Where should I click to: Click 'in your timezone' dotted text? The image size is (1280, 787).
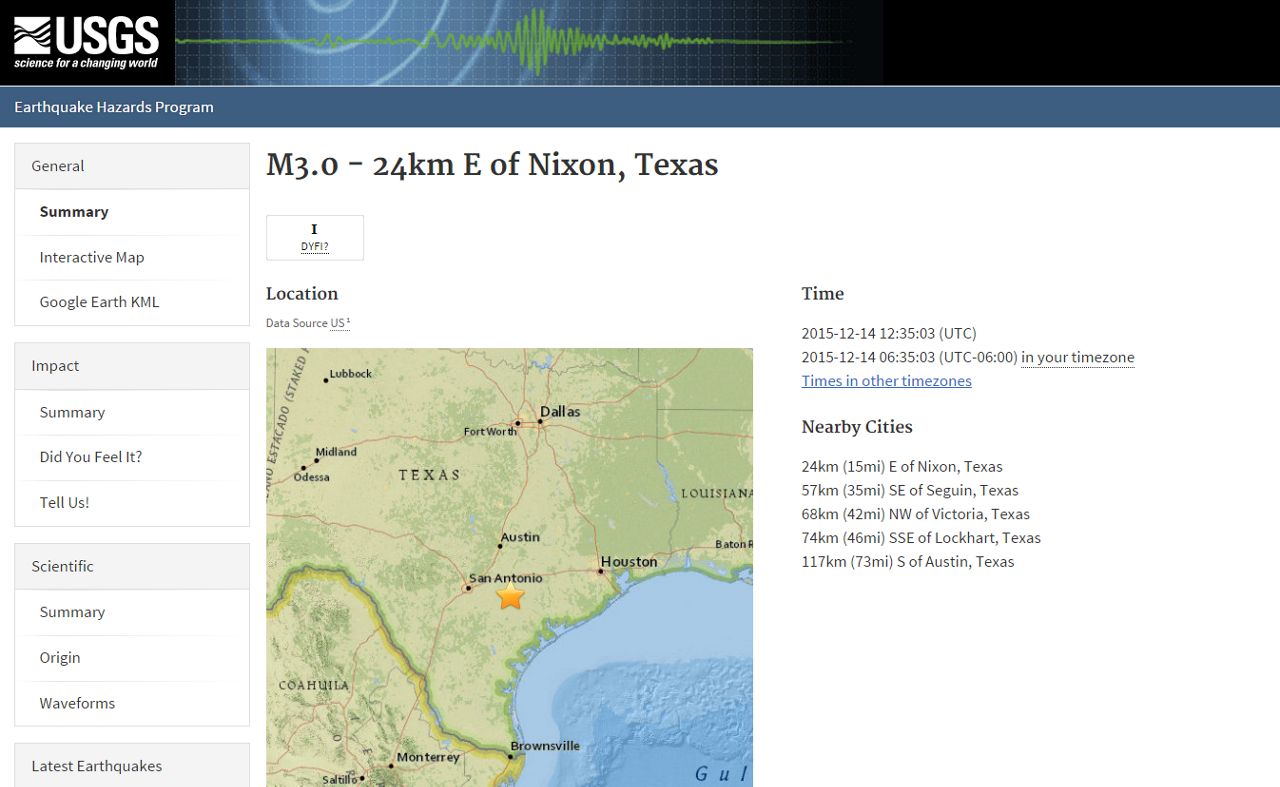coord(1077,357)
